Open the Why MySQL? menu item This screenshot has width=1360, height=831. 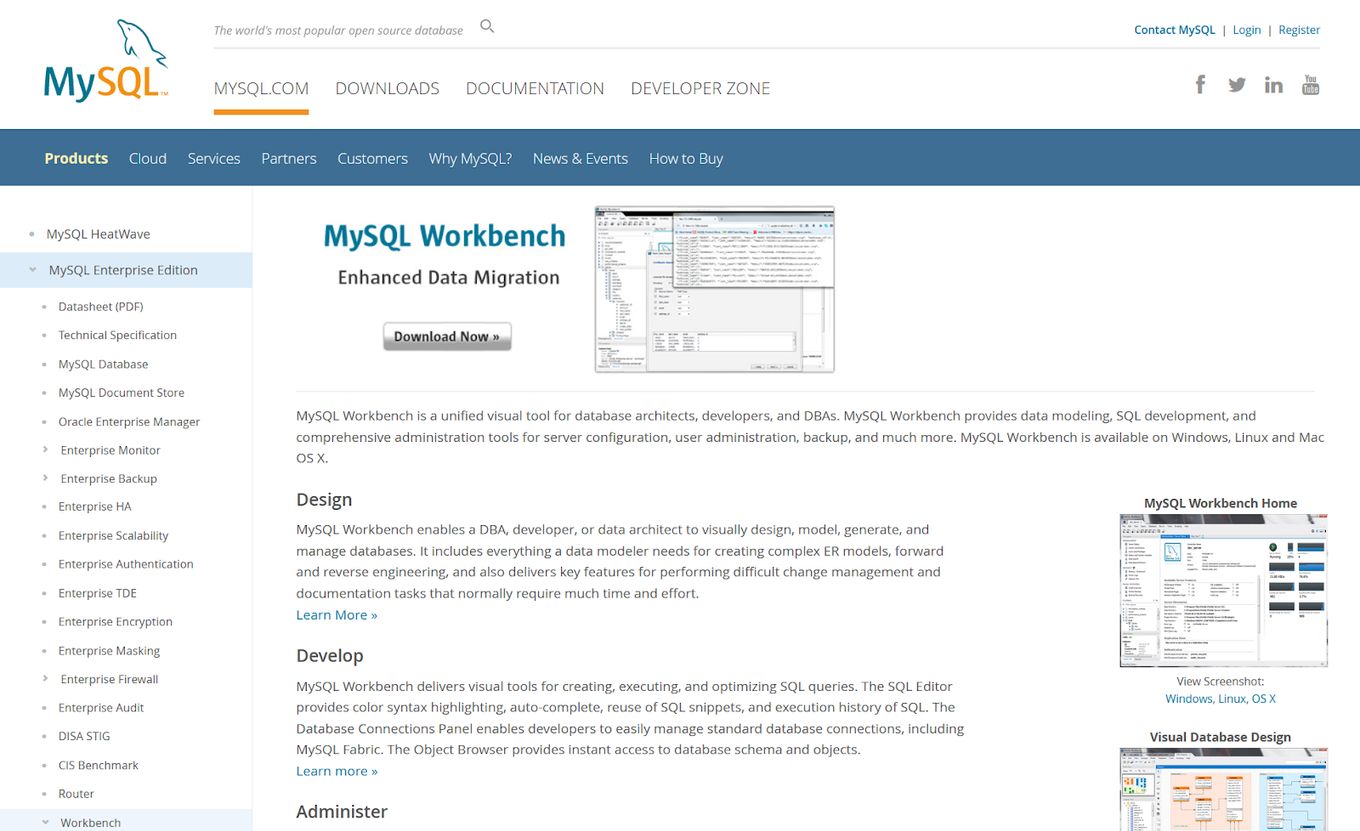(470, 158)
